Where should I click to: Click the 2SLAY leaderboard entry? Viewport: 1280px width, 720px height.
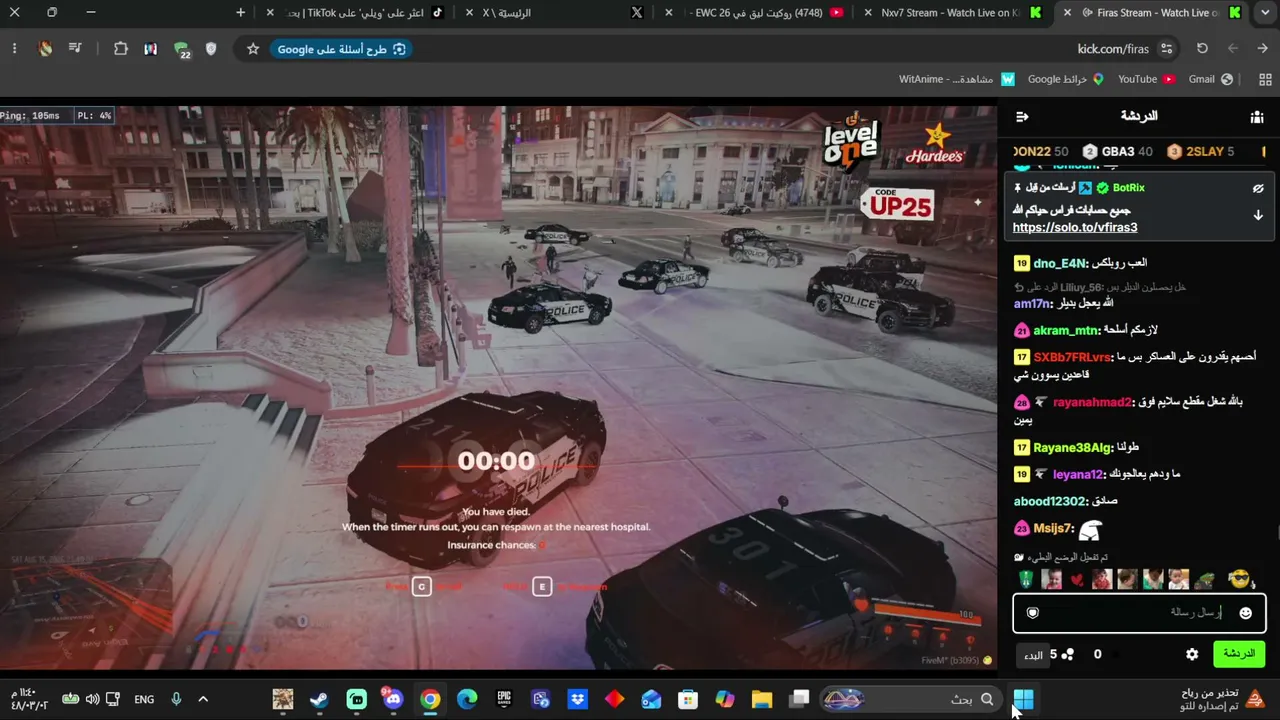click(1200, 152)
